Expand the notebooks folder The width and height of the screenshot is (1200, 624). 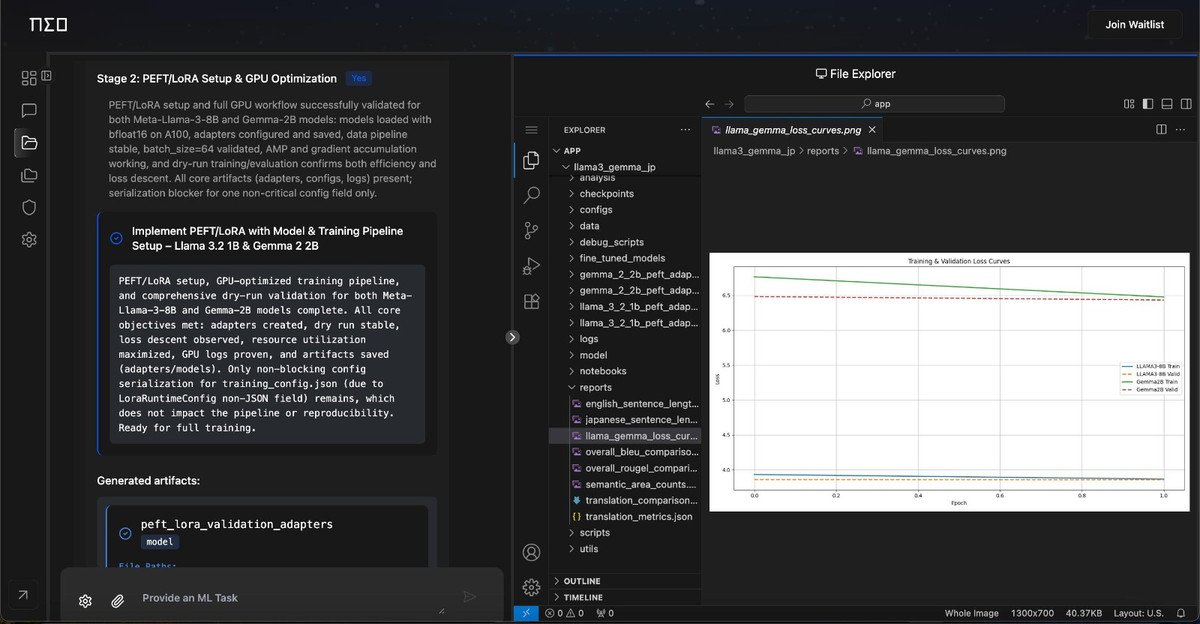(x=624, y=371)
